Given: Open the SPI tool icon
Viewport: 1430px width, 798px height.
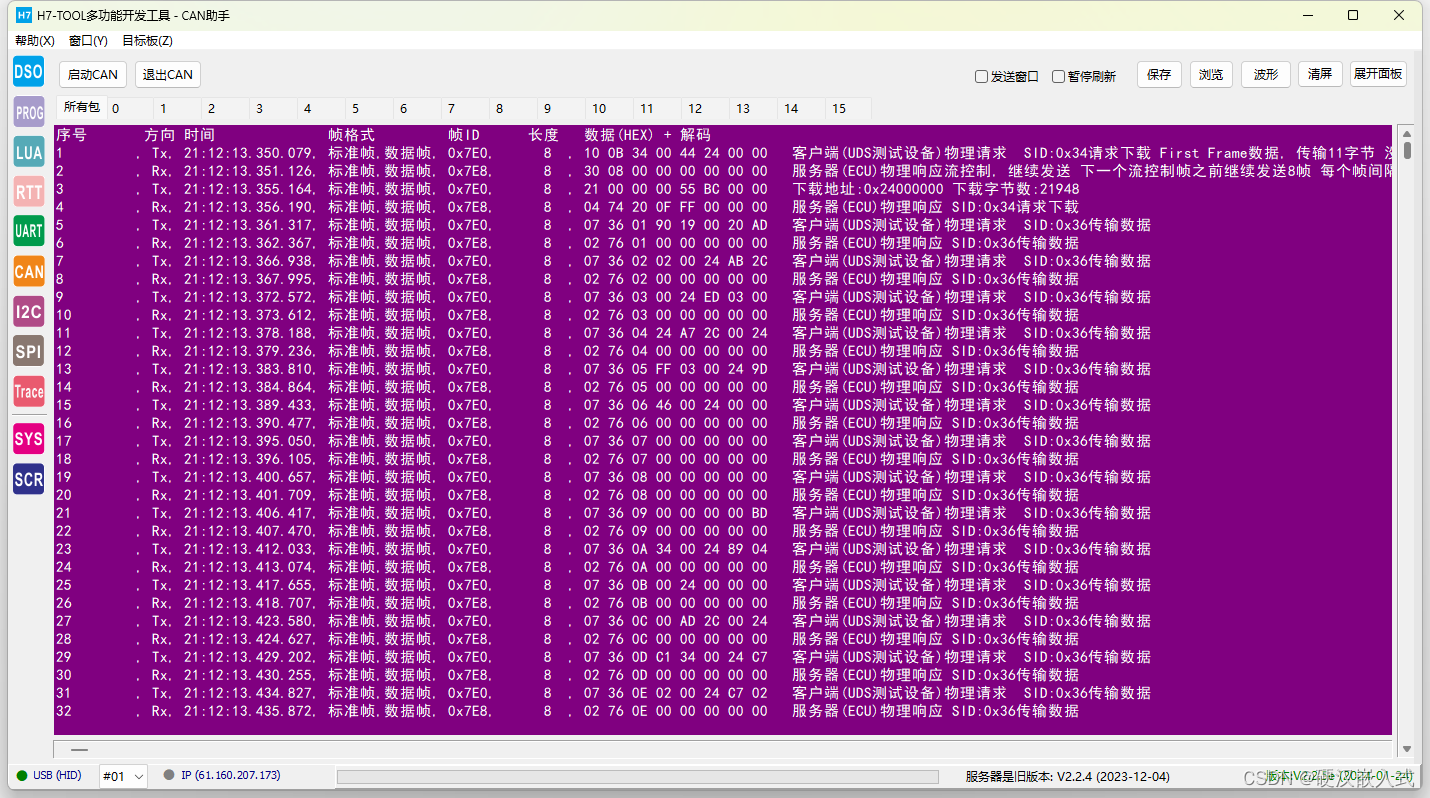Looking at the screenshot, I should click(x=29, y=351).
